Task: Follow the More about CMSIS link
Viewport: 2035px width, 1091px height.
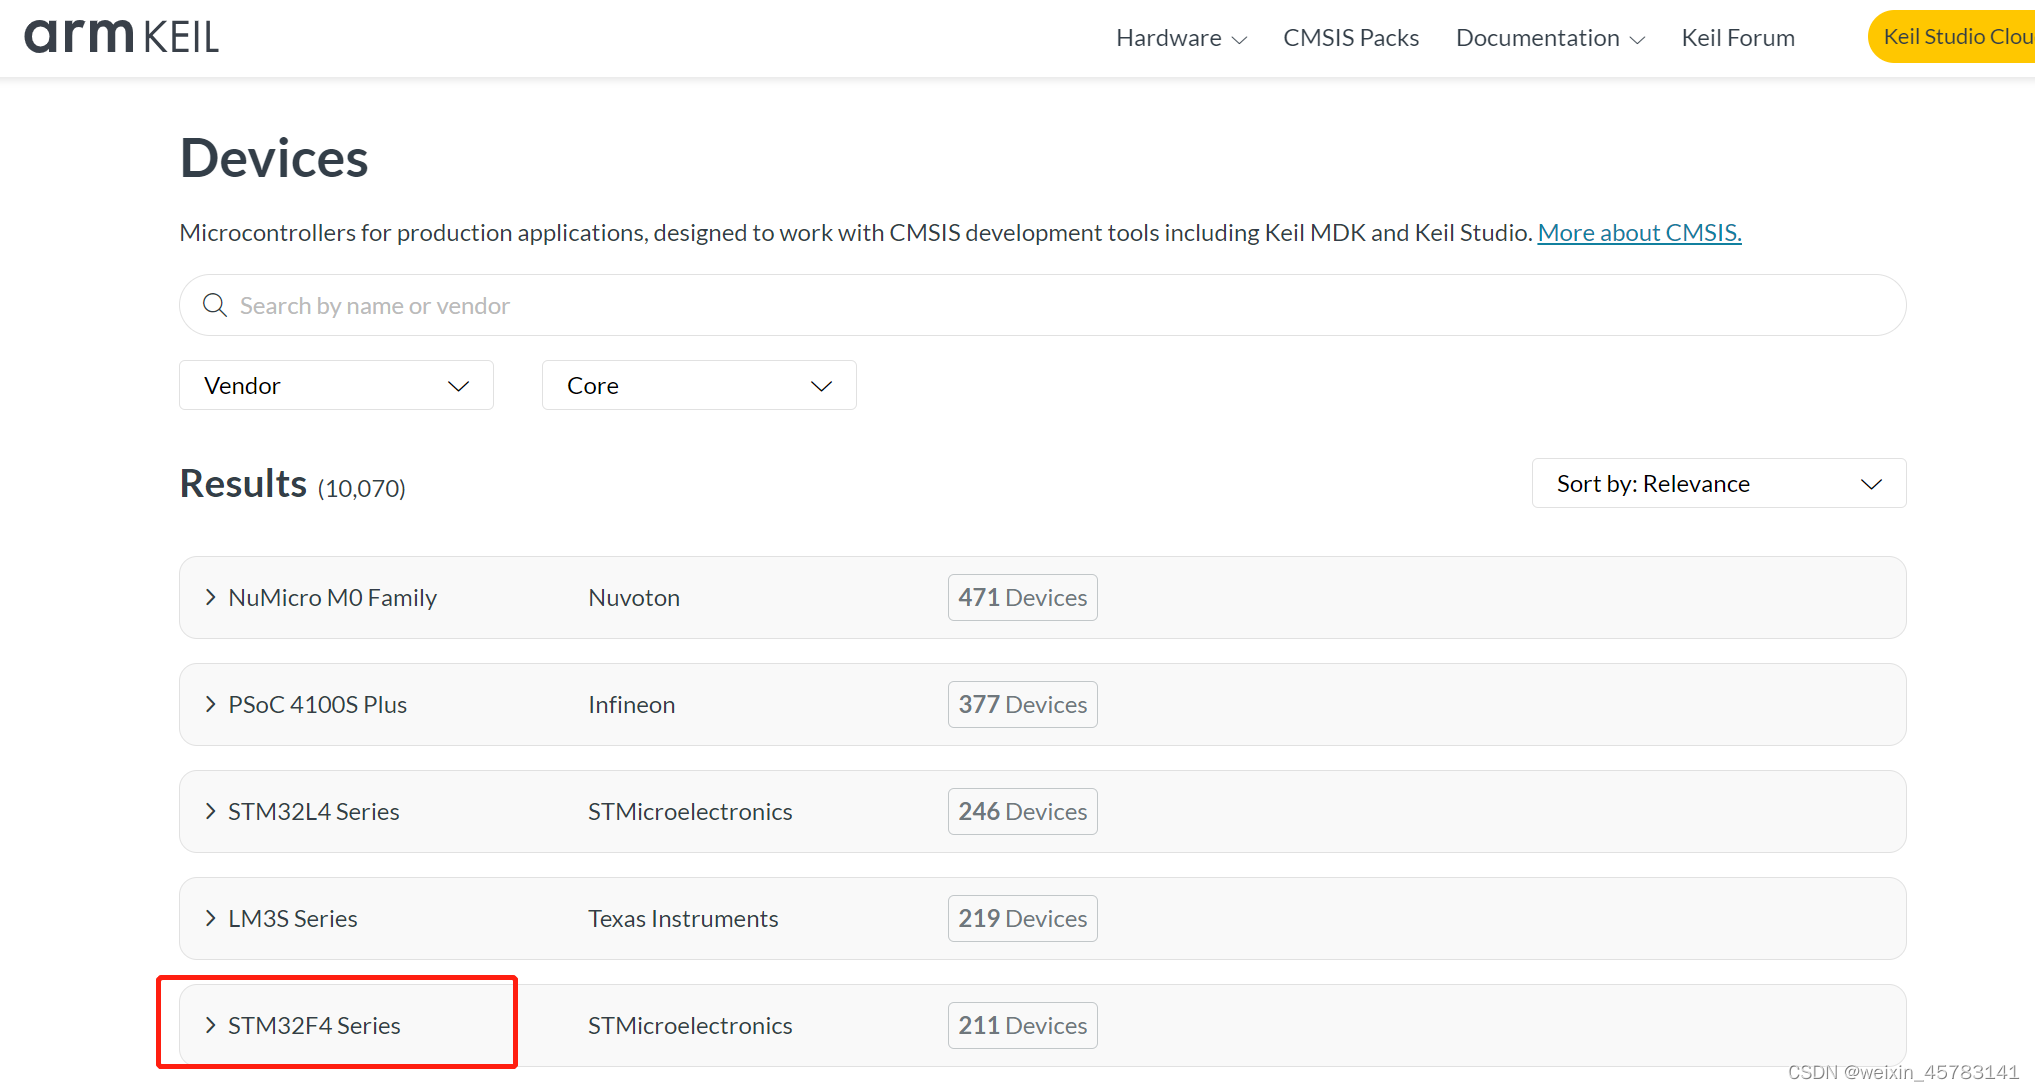Action: (1639, 232)
